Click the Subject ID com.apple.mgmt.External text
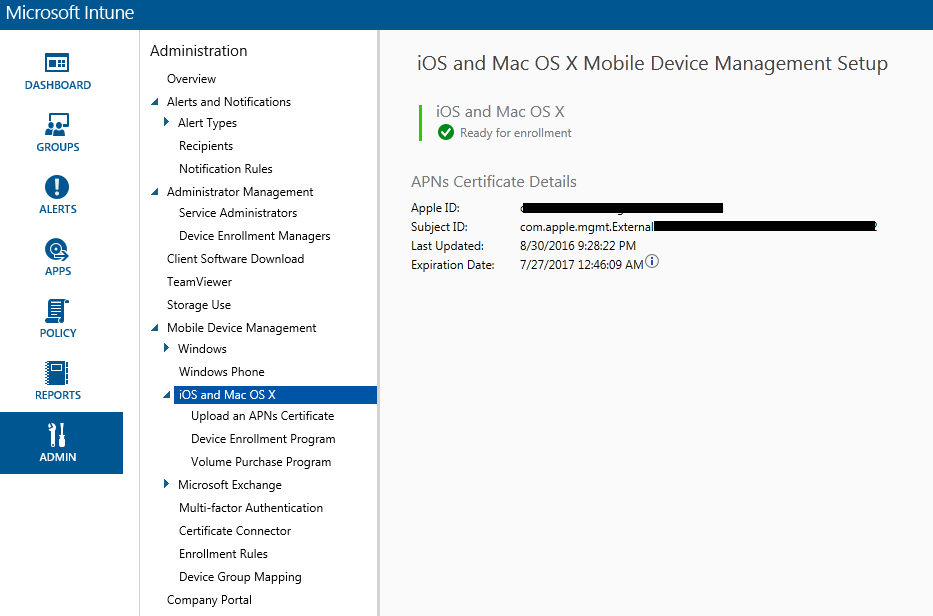The image size is (933, 616). tap(587, 227)
